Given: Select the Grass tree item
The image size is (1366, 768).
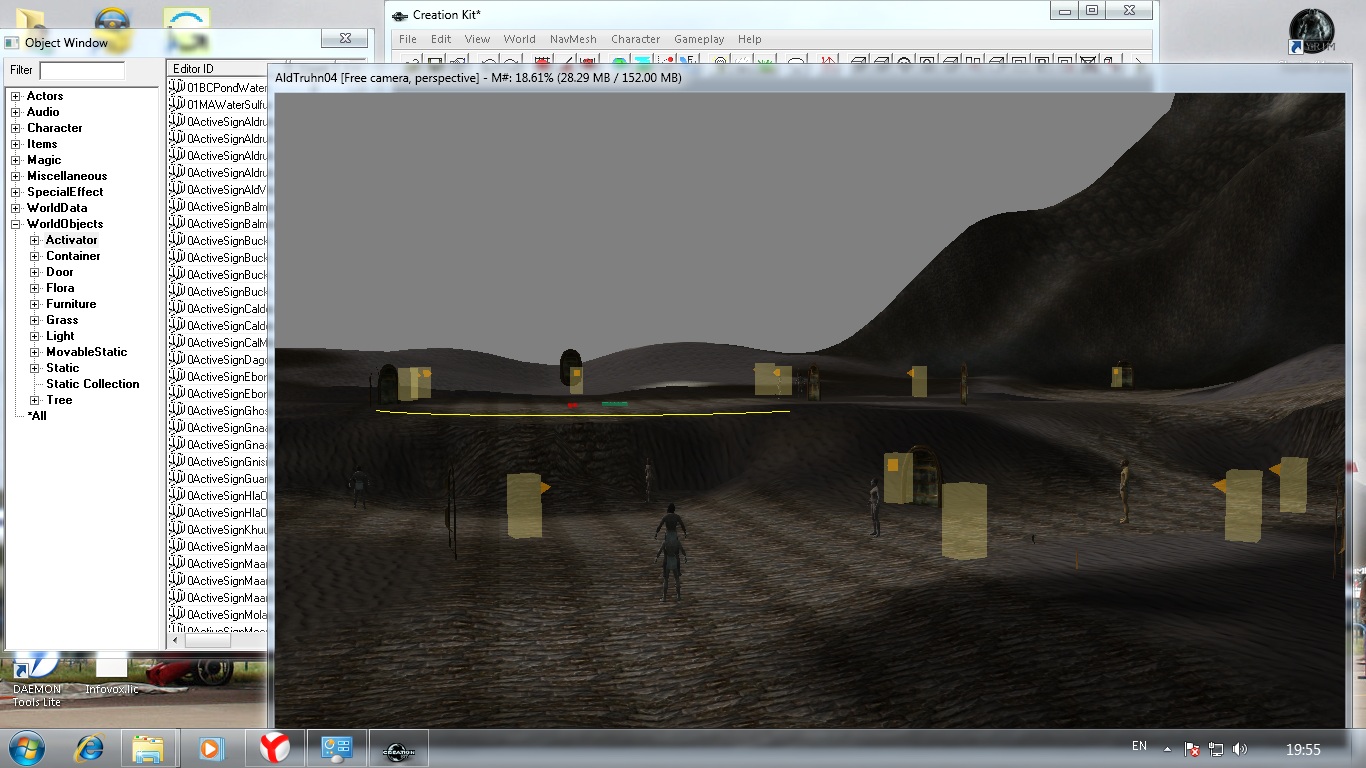Looking at the screenshot, I should [62, 320].
